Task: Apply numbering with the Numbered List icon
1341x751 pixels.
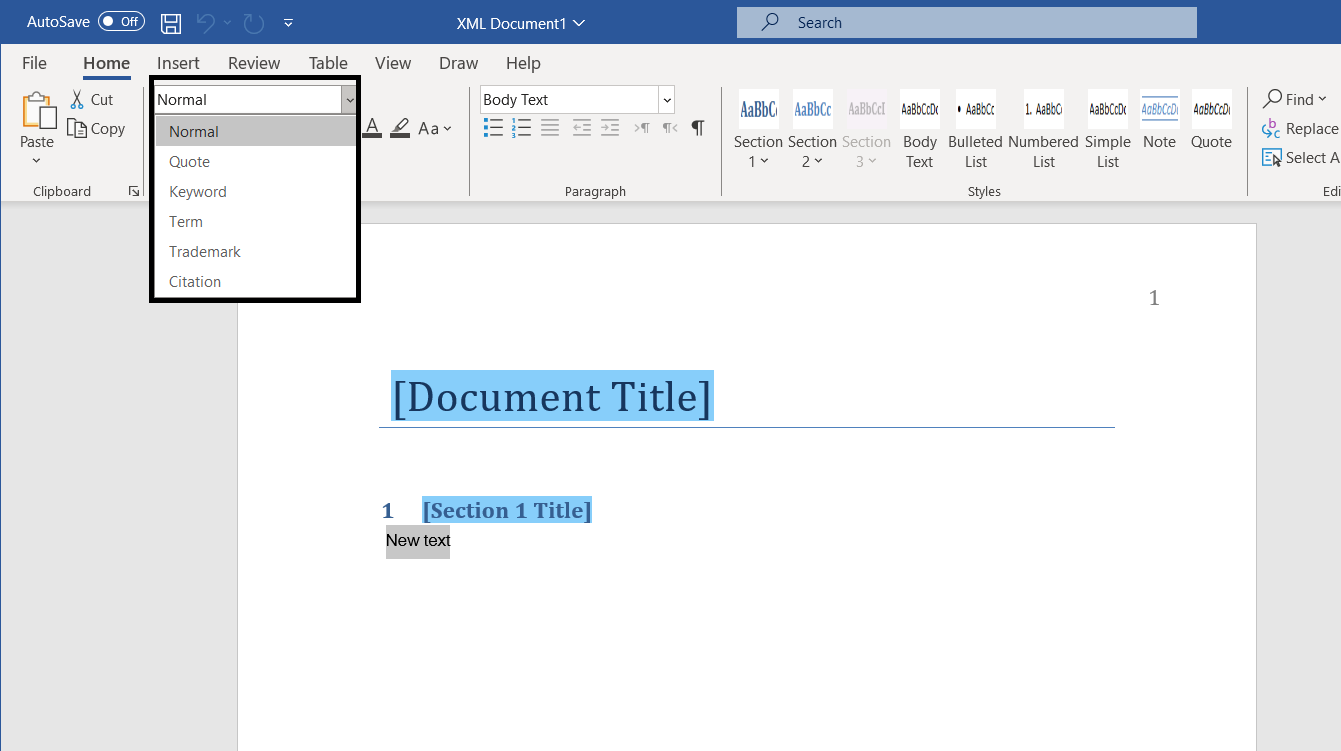Action: click(521, 127)
